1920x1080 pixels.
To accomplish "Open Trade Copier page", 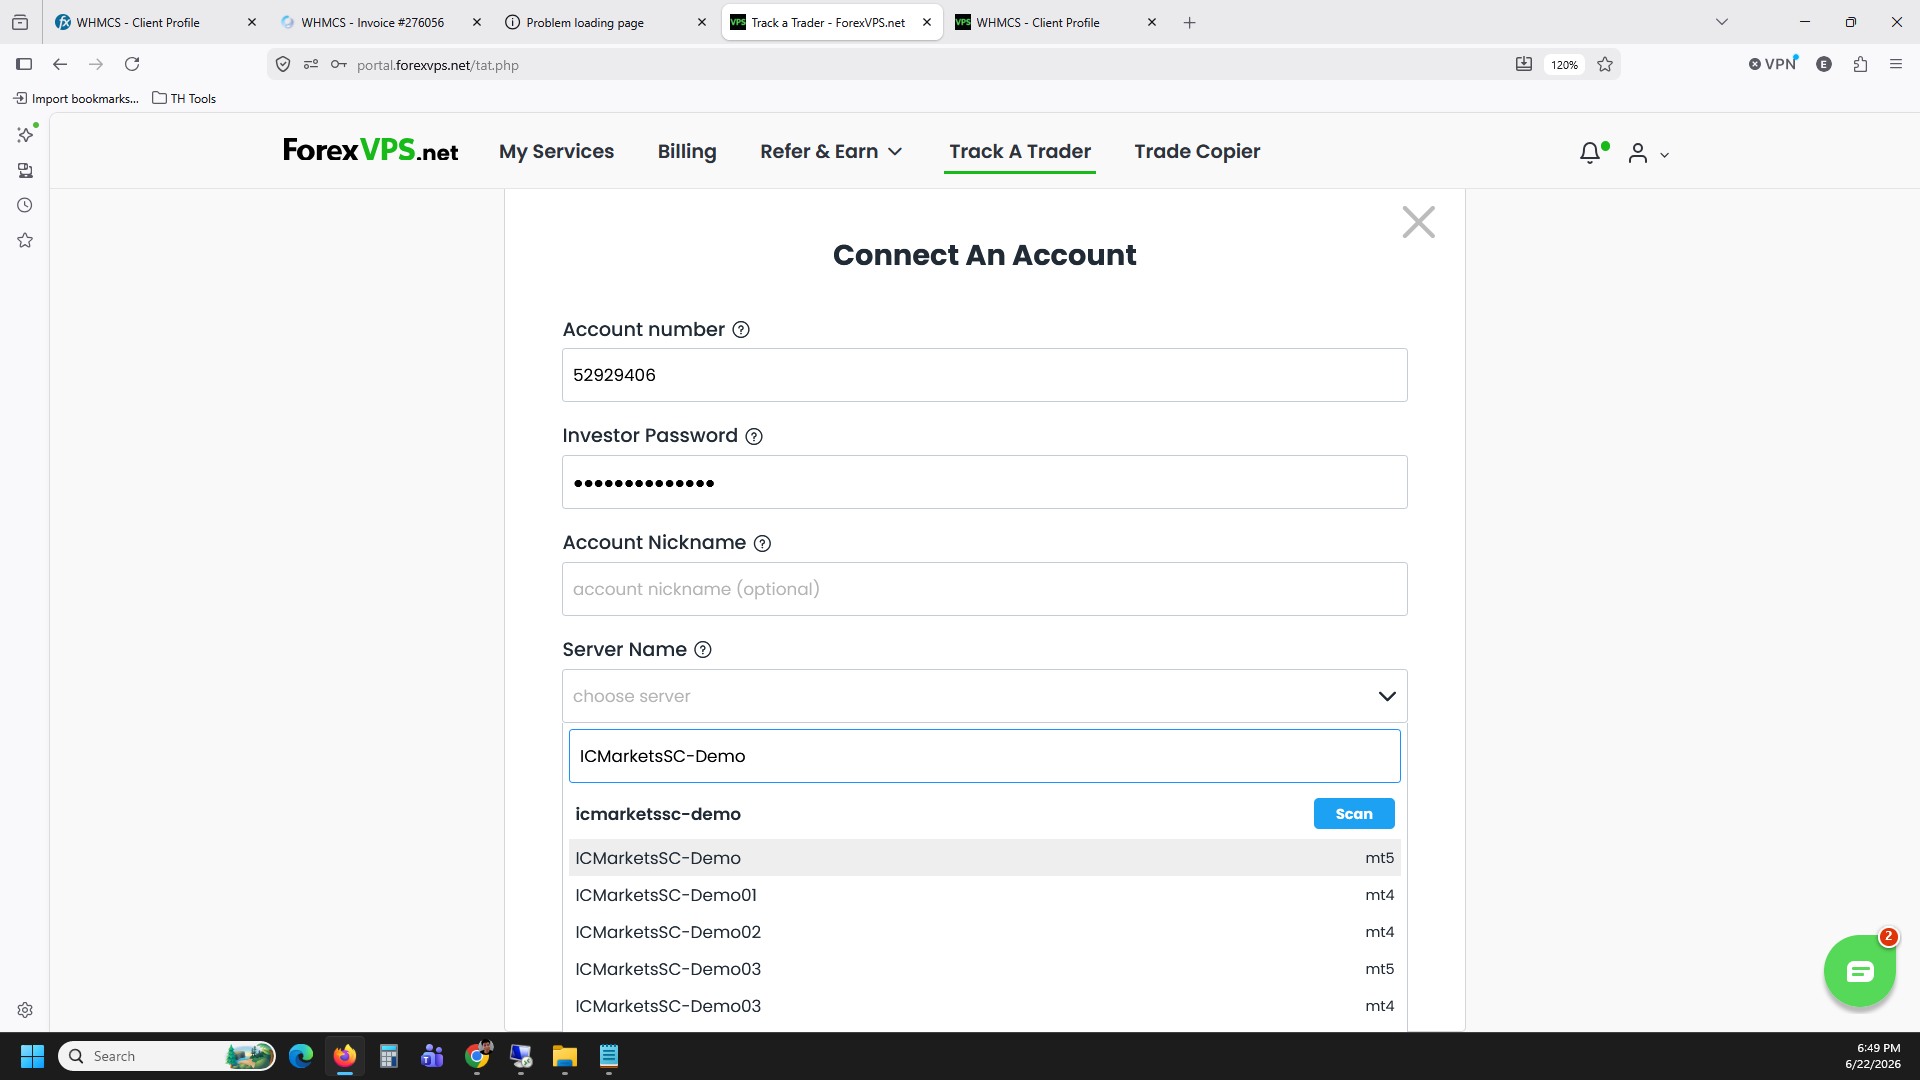I will [1197, 152].
